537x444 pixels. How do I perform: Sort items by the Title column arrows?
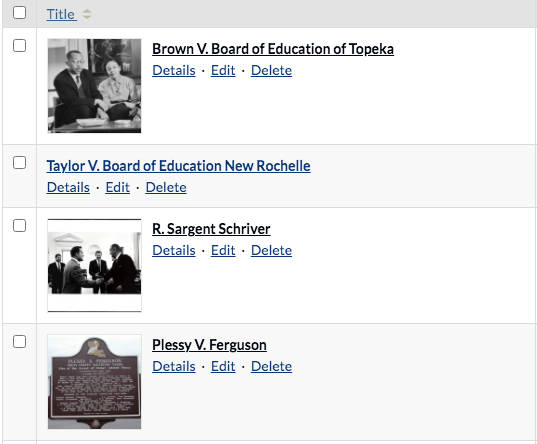pyautogui.click(x=87, y=14)
